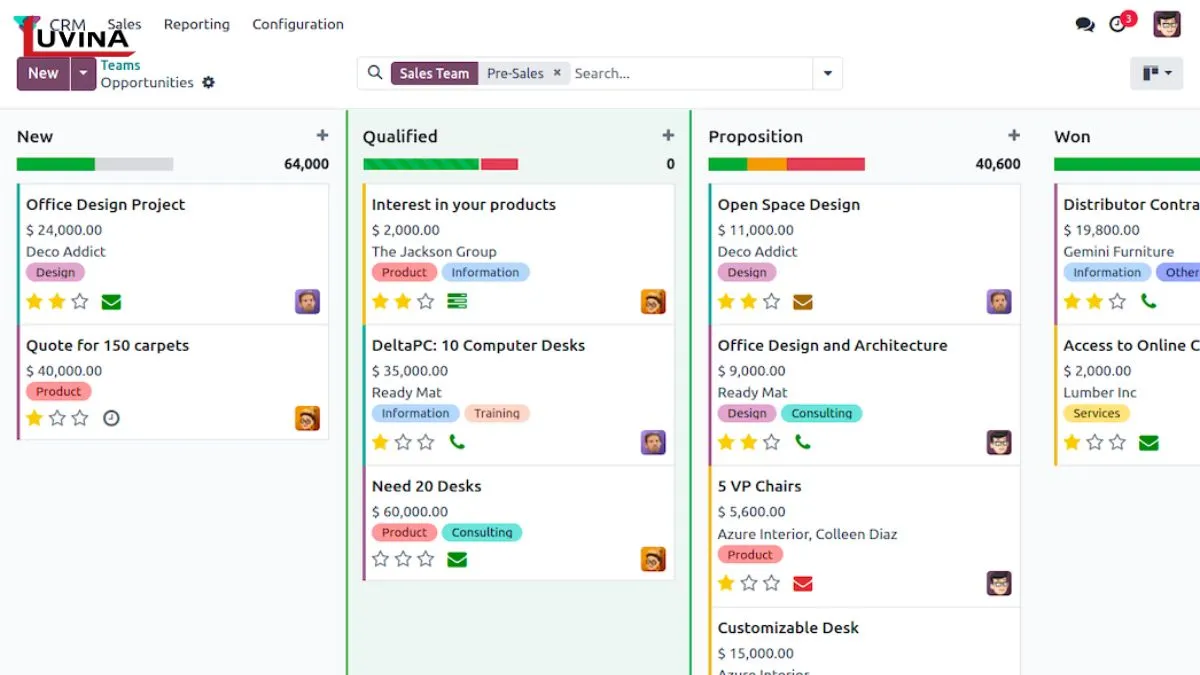The width and height of the screenshot is (1200, 675).
Task: Open activities clock icon with badge
Action: (1118, 24)
